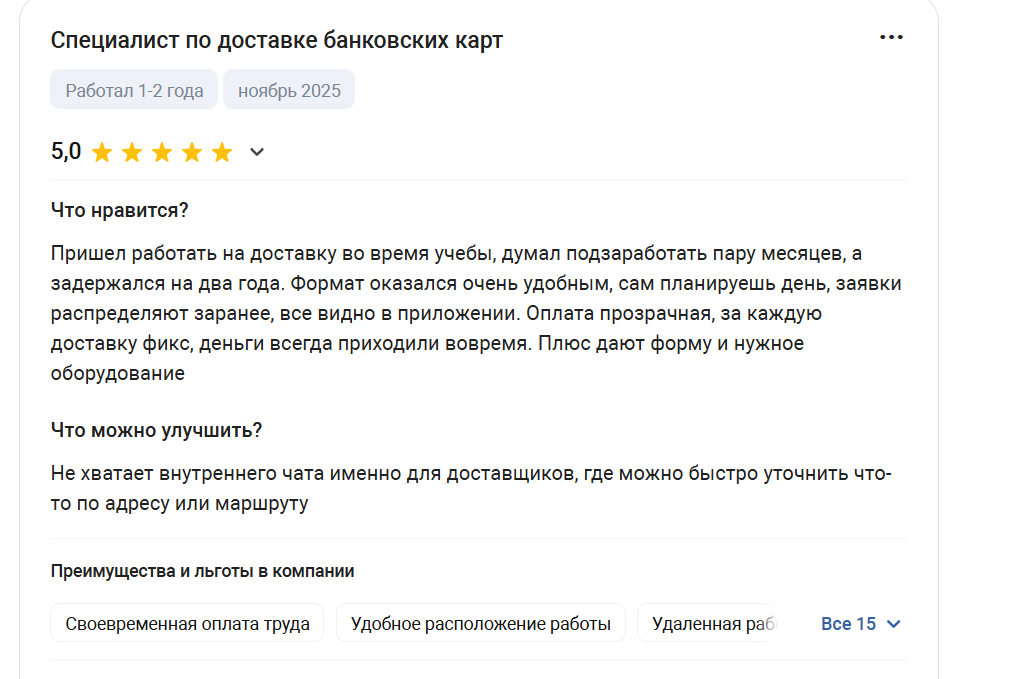Click "Преимущества и льготы в компании" heading

(x=202, y=571)
